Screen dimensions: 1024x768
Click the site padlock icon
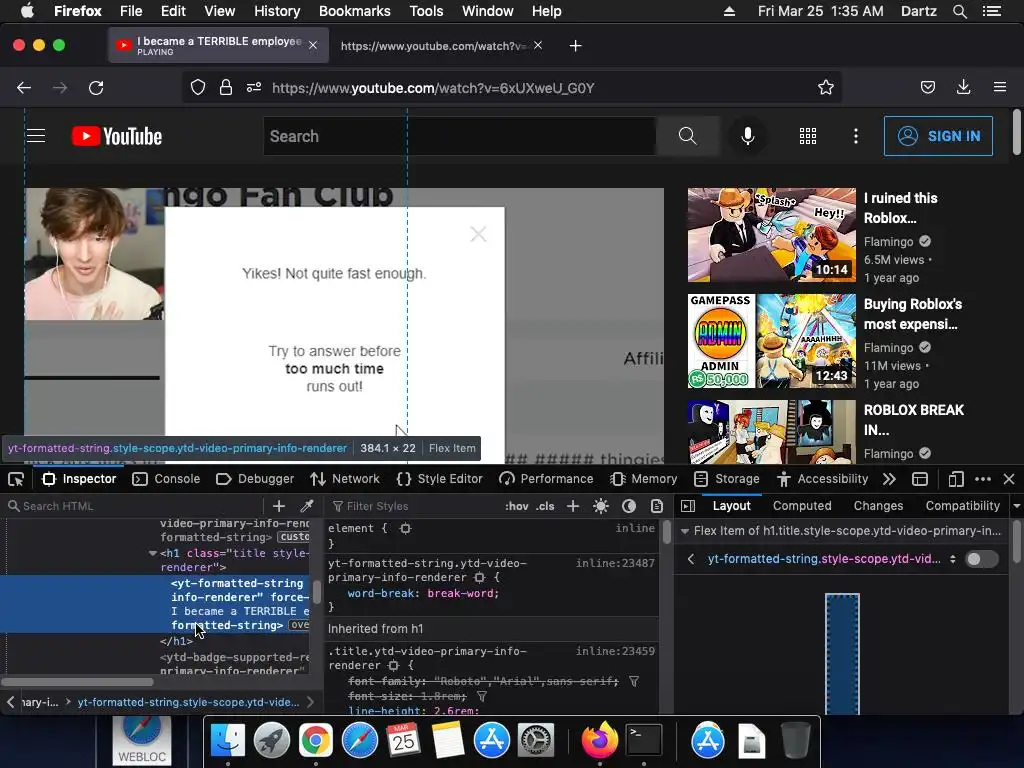point(226,88)
